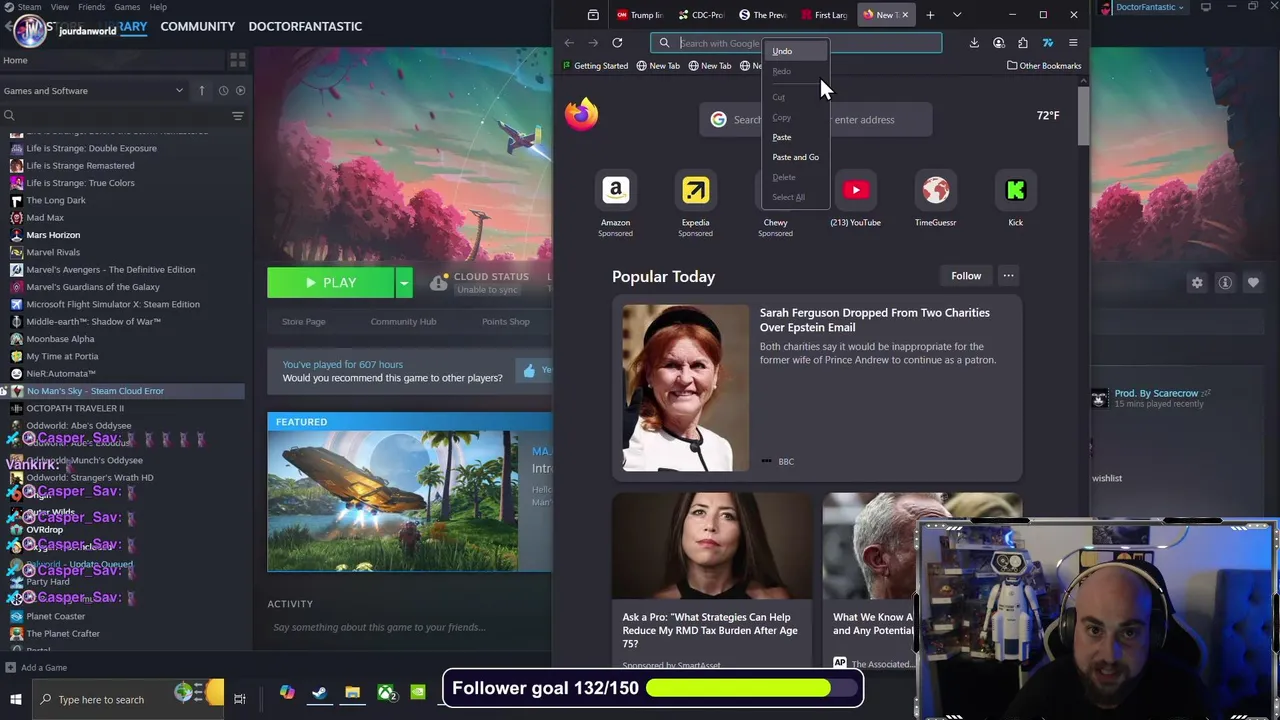Click game info icon next to gear

(1225, 283)
